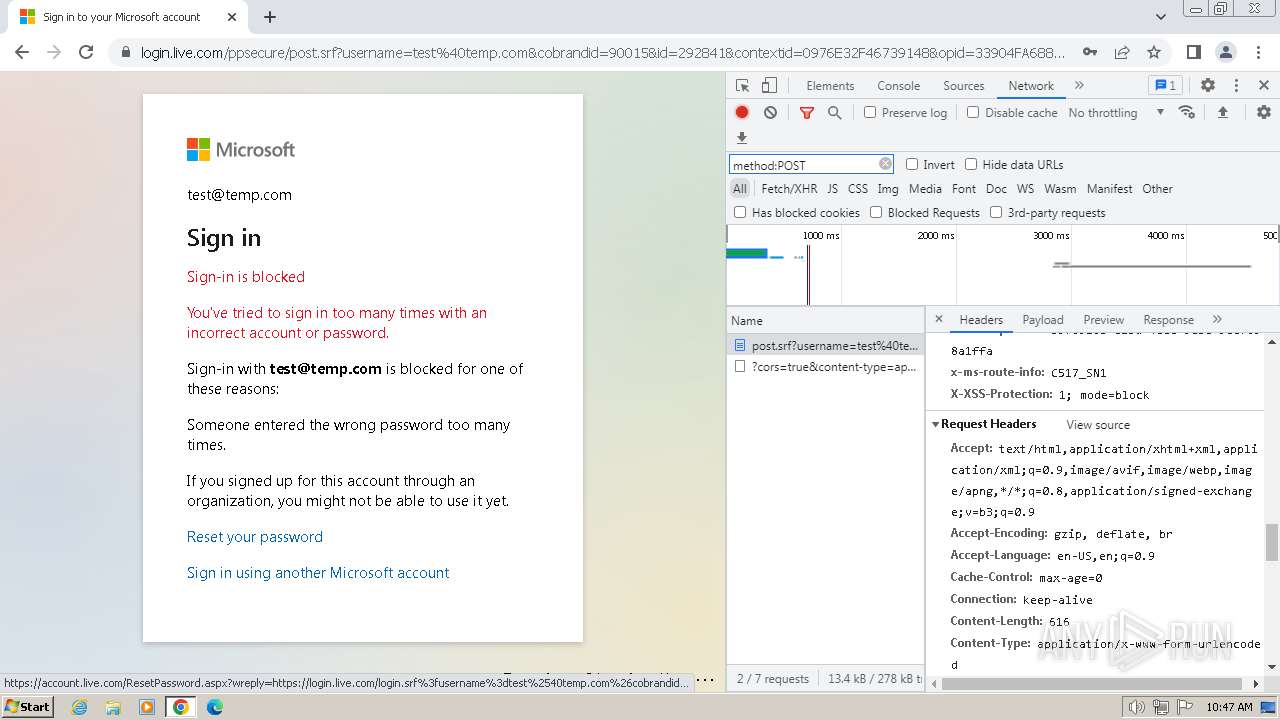
Task: Open a new browser tab
Action: click(x=270, y=17)
